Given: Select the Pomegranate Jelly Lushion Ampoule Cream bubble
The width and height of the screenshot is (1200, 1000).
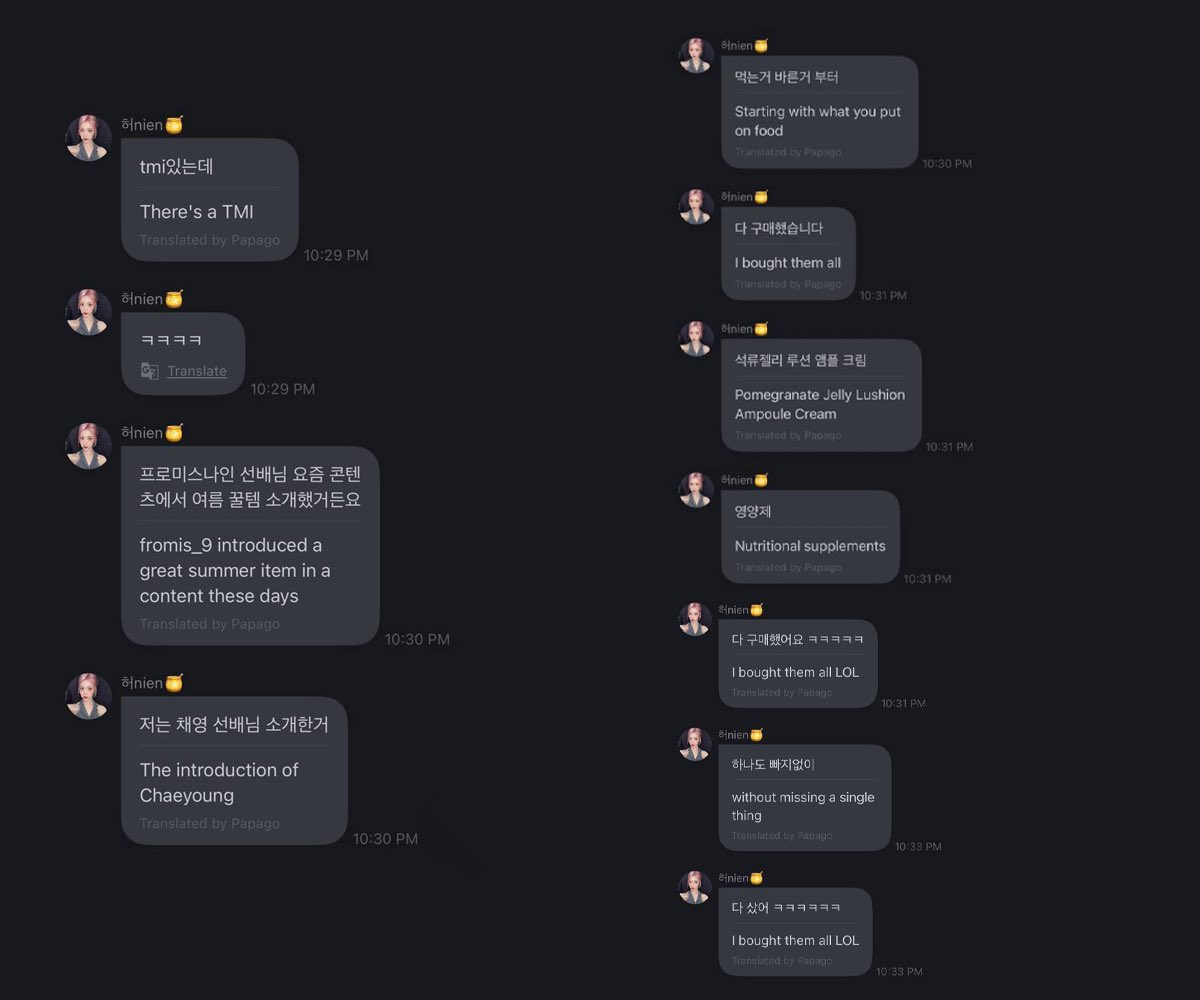Looking at the screenshot, I should tap(821, 394).
